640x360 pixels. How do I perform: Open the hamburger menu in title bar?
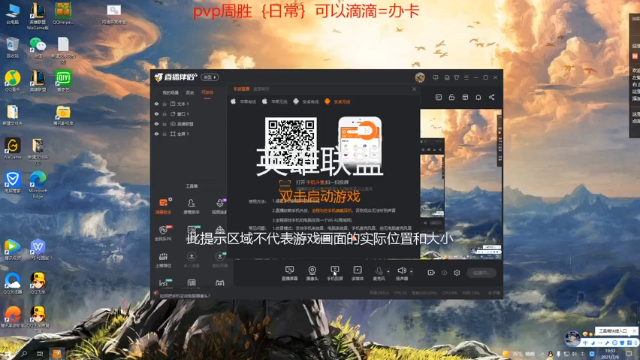466,77
